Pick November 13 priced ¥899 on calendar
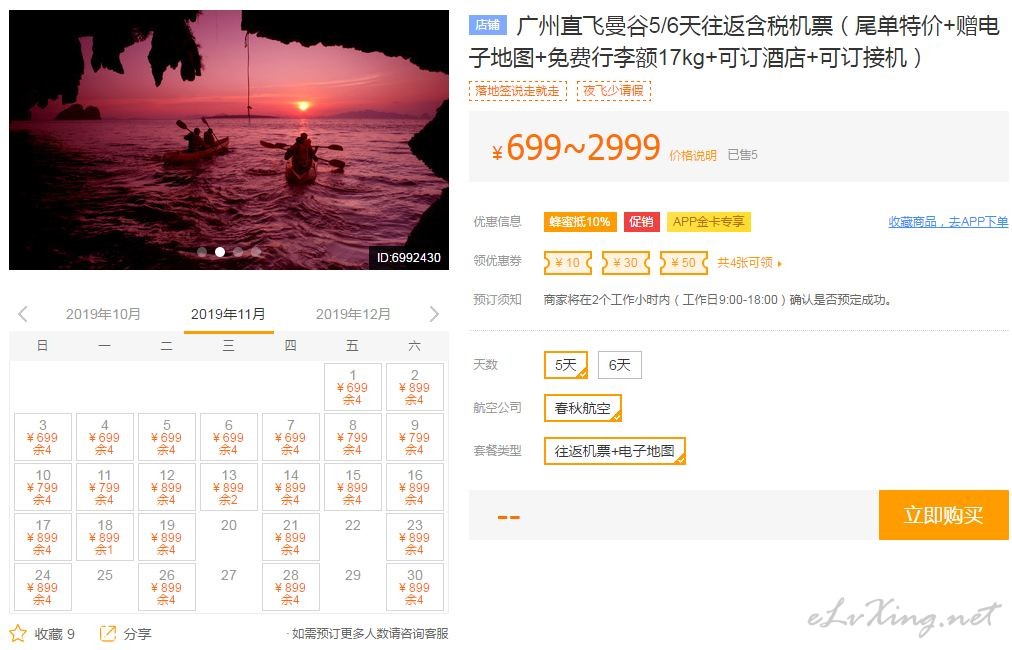 click(229, 487)
